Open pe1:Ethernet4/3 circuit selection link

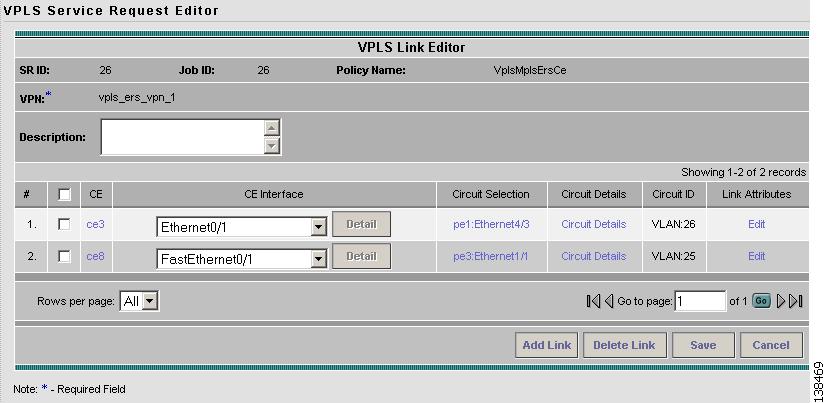pyautogui.click(x=491, y=224)
